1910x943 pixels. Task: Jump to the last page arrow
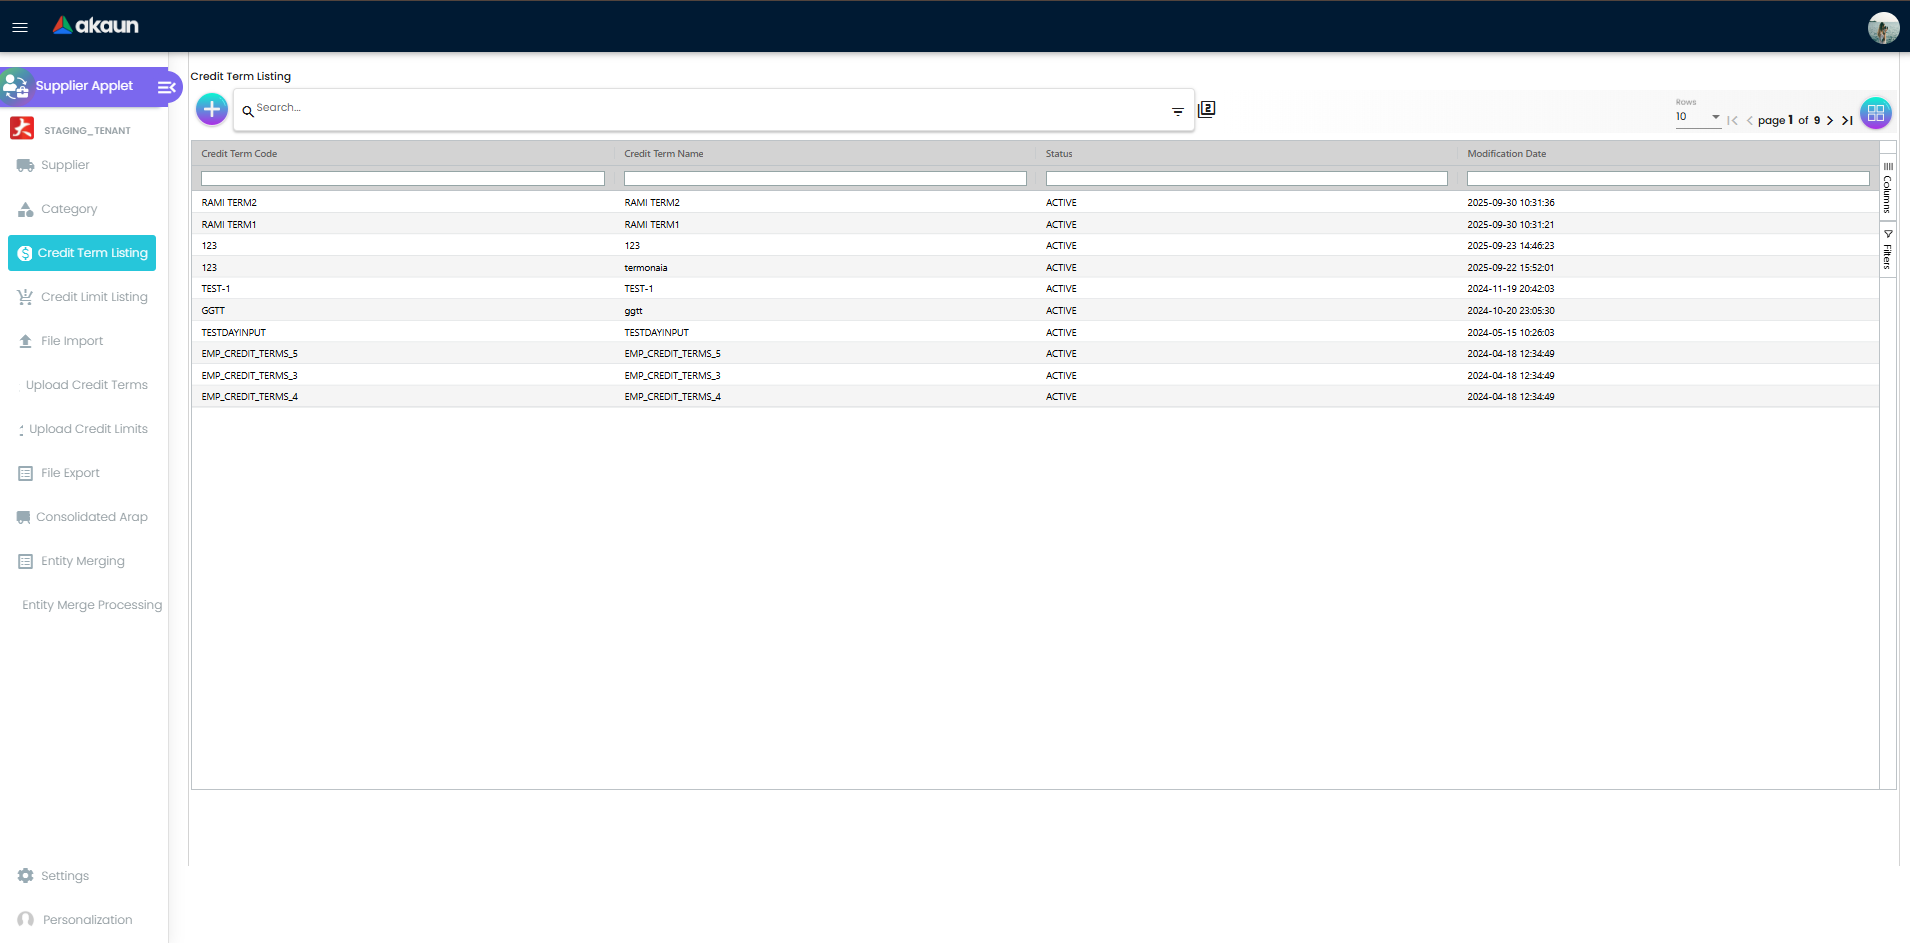(1847, 120)
